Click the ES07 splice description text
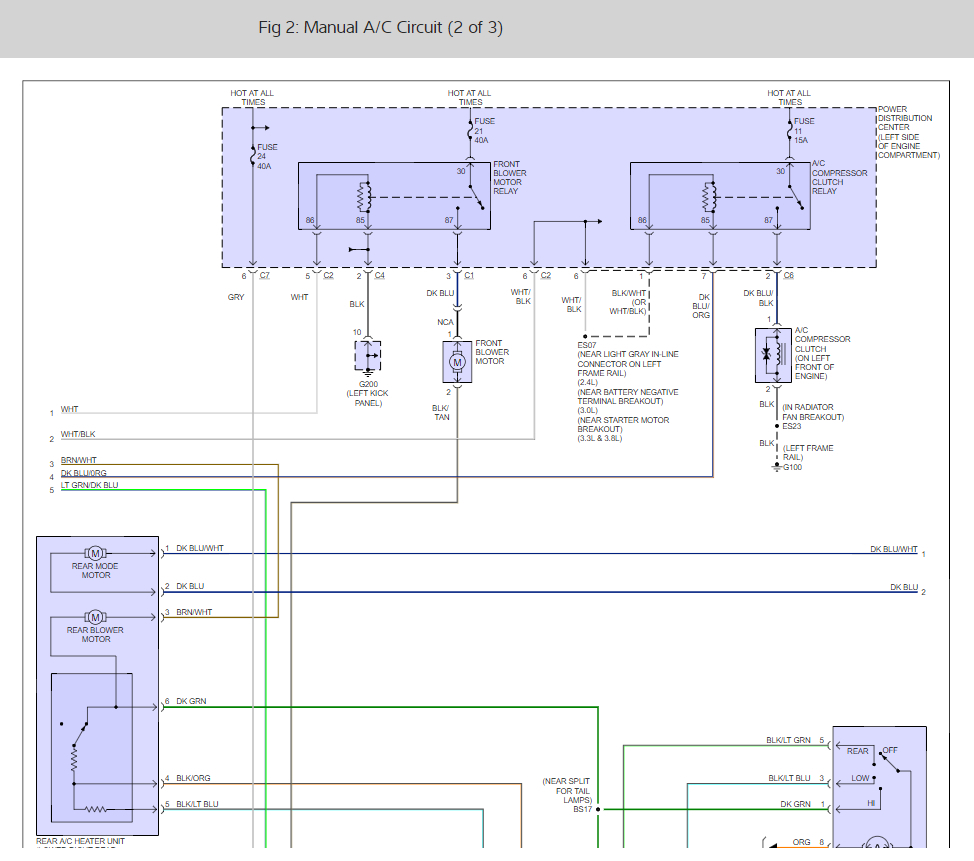 point(628,391)
